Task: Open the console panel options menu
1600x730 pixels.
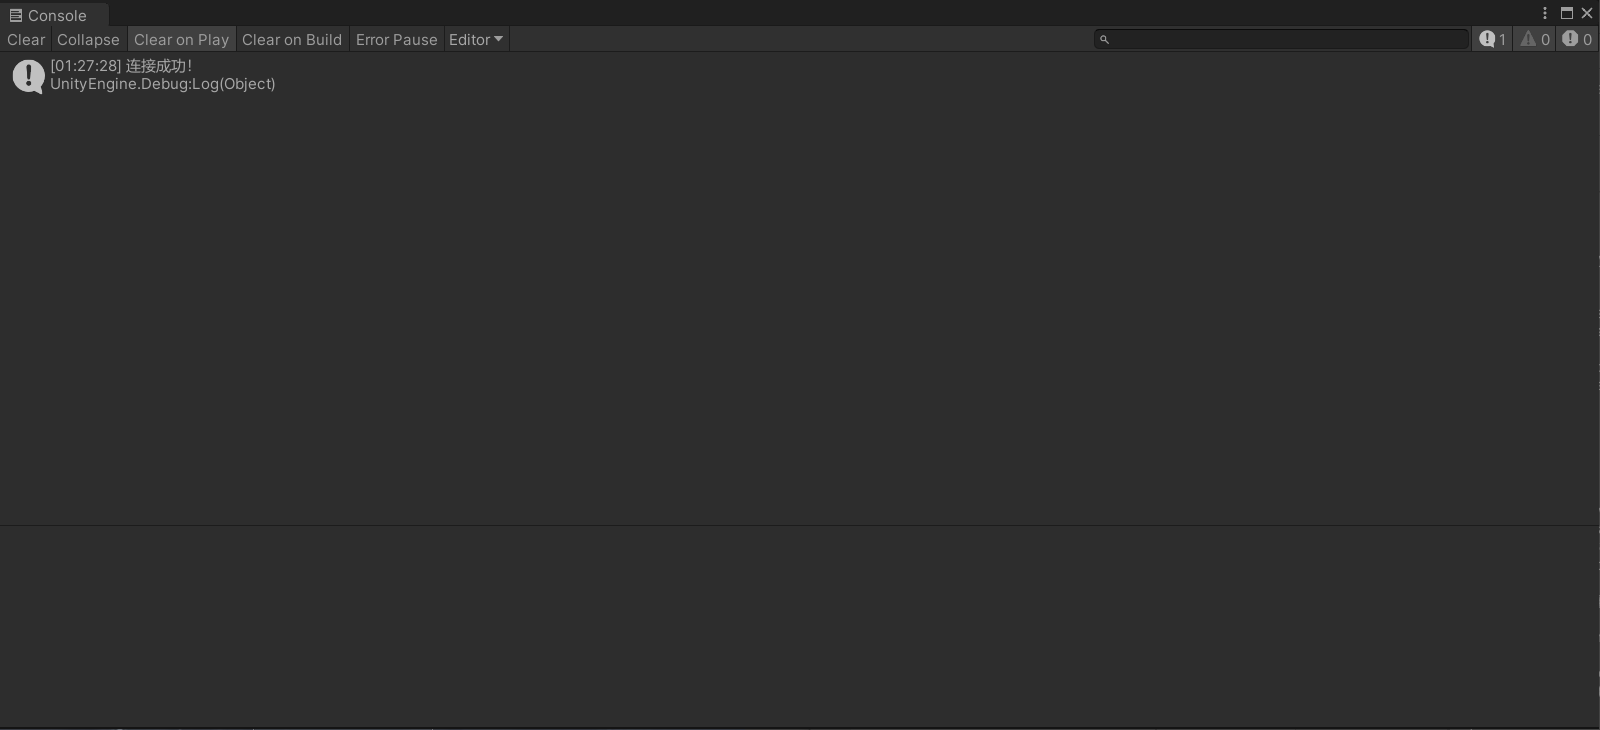Action: pyautogui.click(x=1545, y=13)
